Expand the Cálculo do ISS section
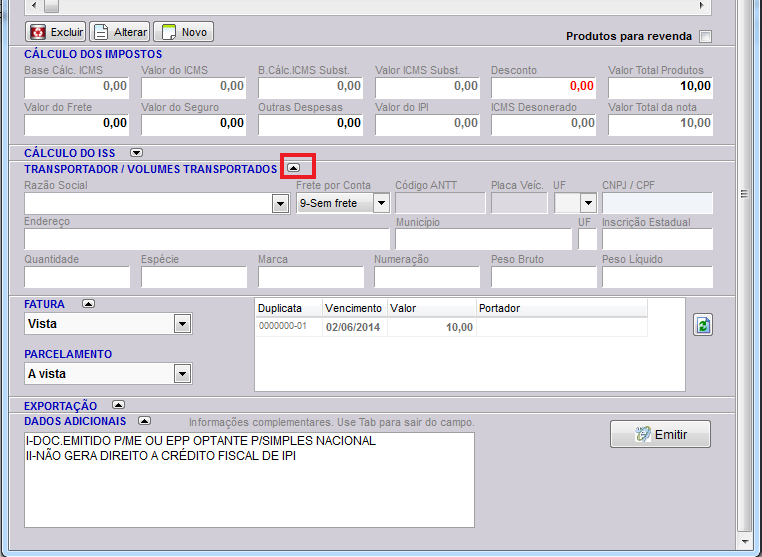The height and width of the screenshot is (557, 762). [x=137, y=152]
